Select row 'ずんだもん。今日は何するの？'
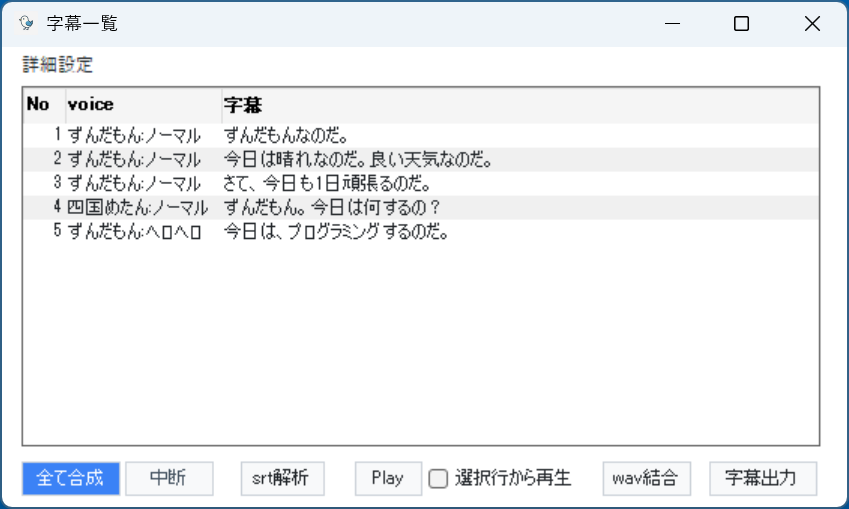This screenshot has height=509, width=849. pyautogui.click(x=421, y=207)
